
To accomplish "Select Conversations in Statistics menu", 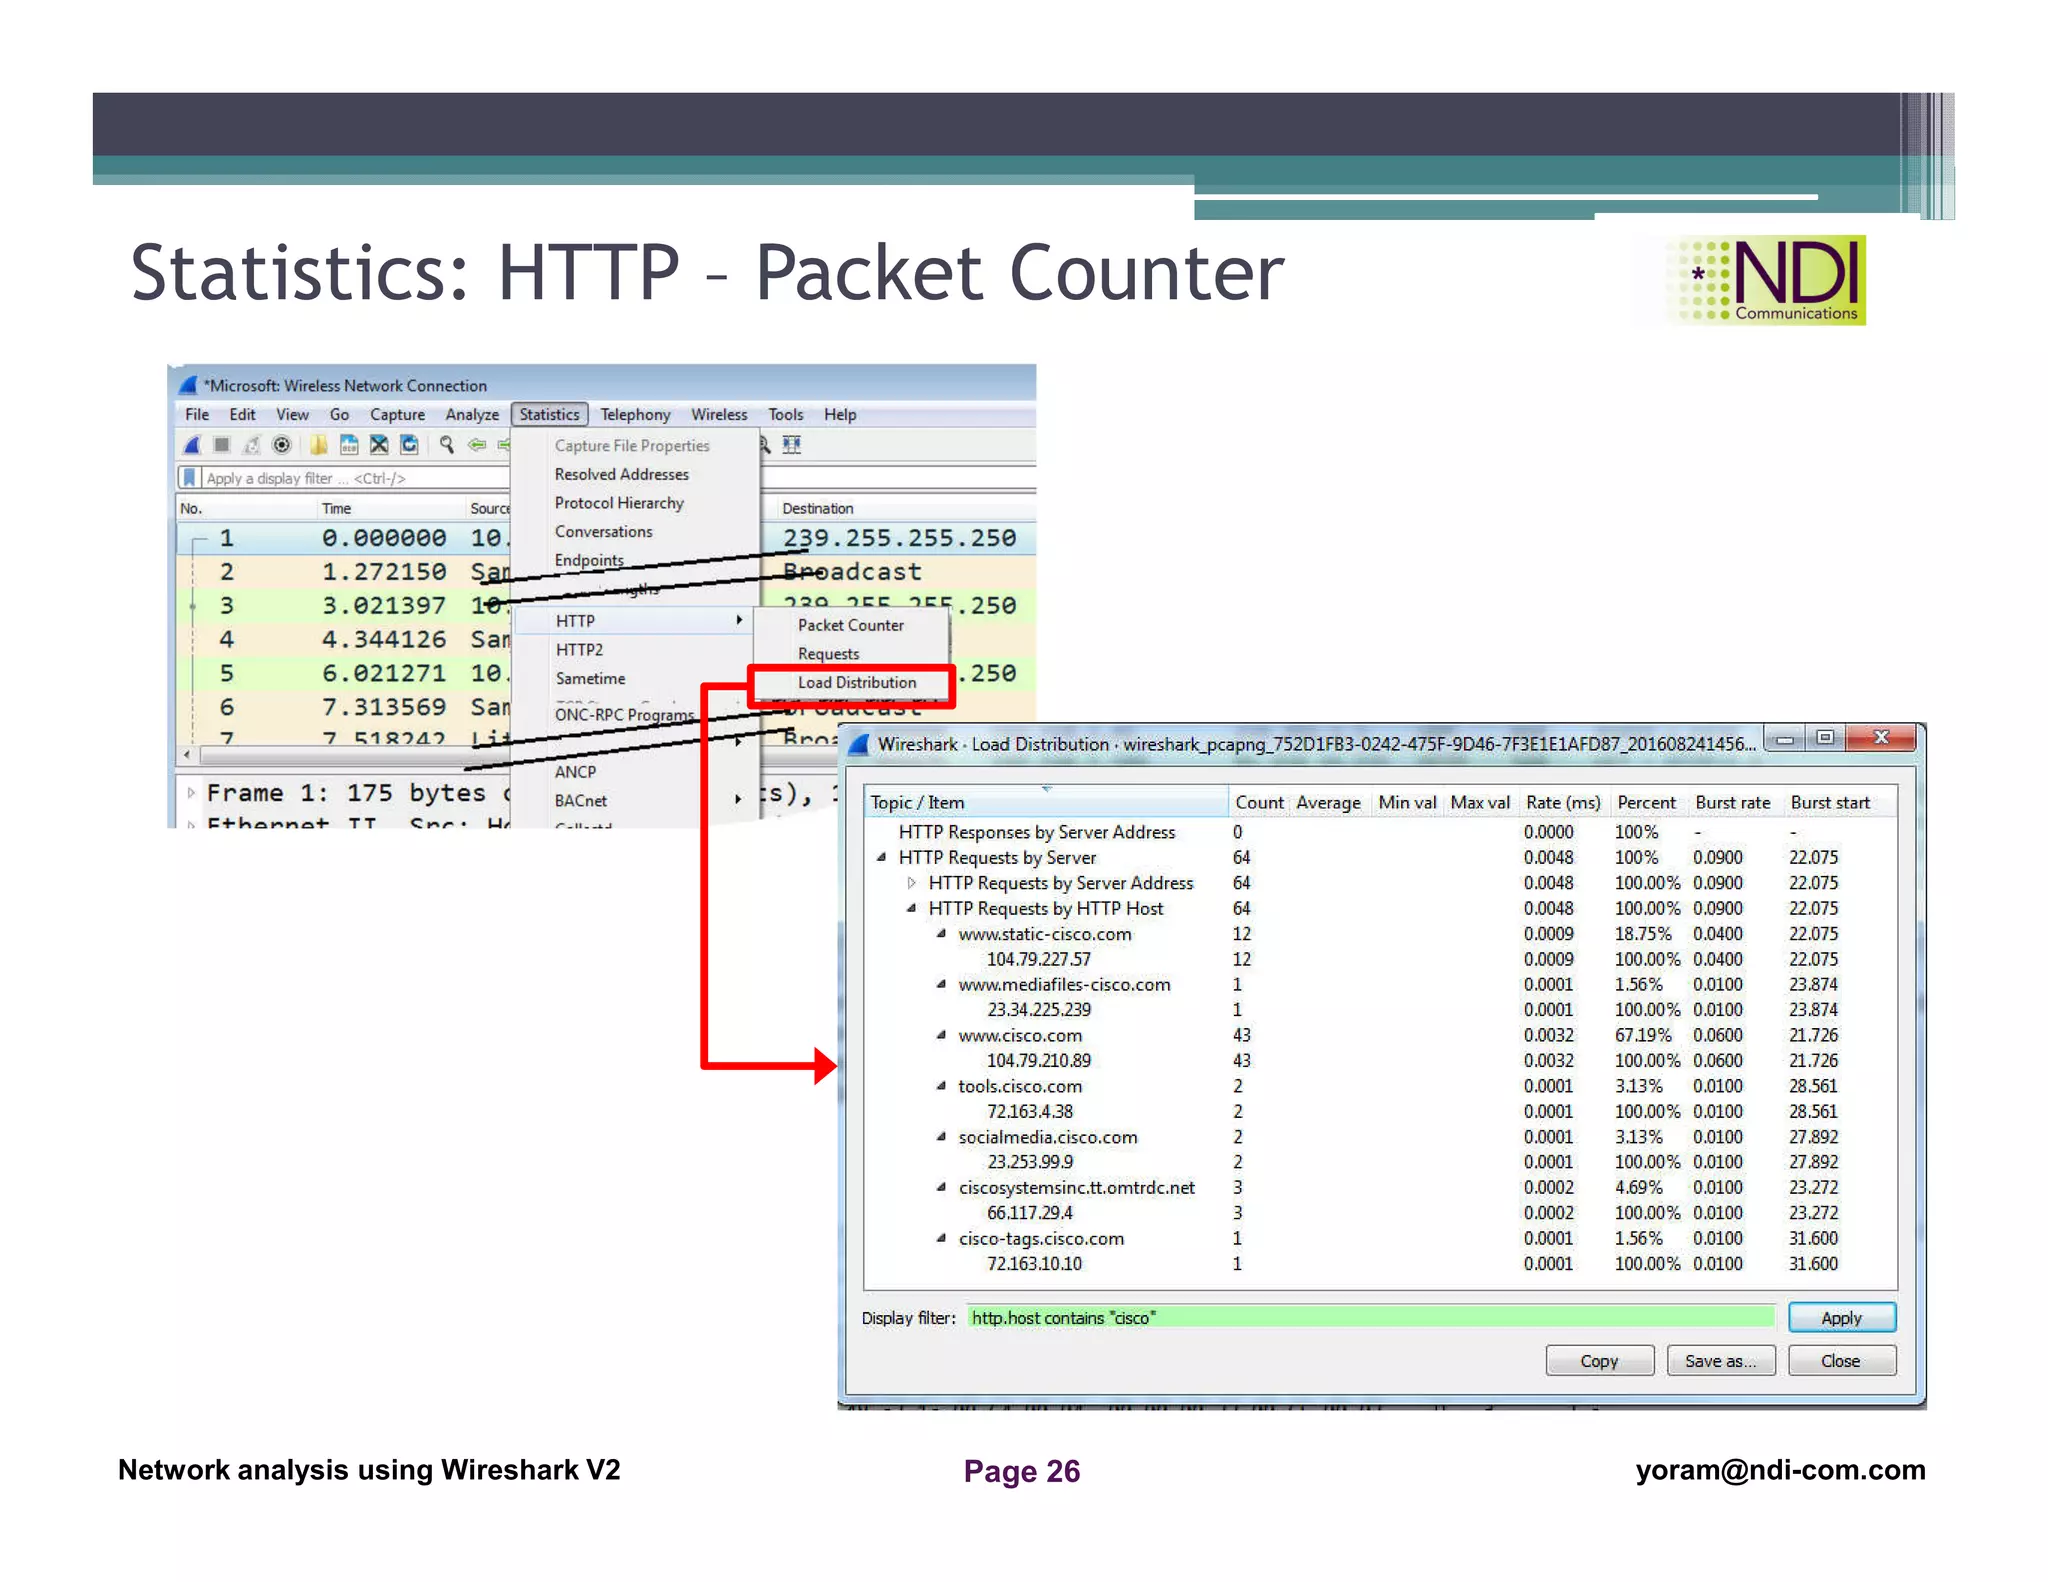I will [x=603, y=531].
